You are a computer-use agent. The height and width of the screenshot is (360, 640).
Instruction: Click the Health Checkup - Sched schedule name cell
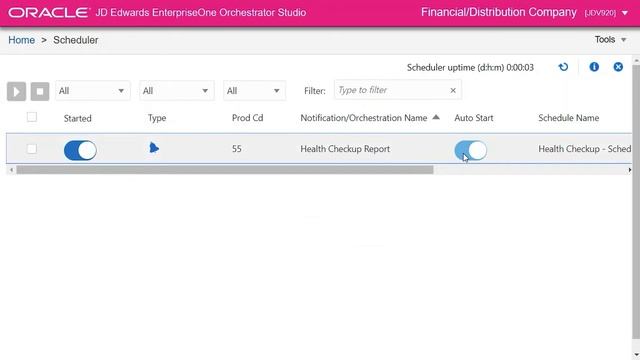tap(584, 149)
